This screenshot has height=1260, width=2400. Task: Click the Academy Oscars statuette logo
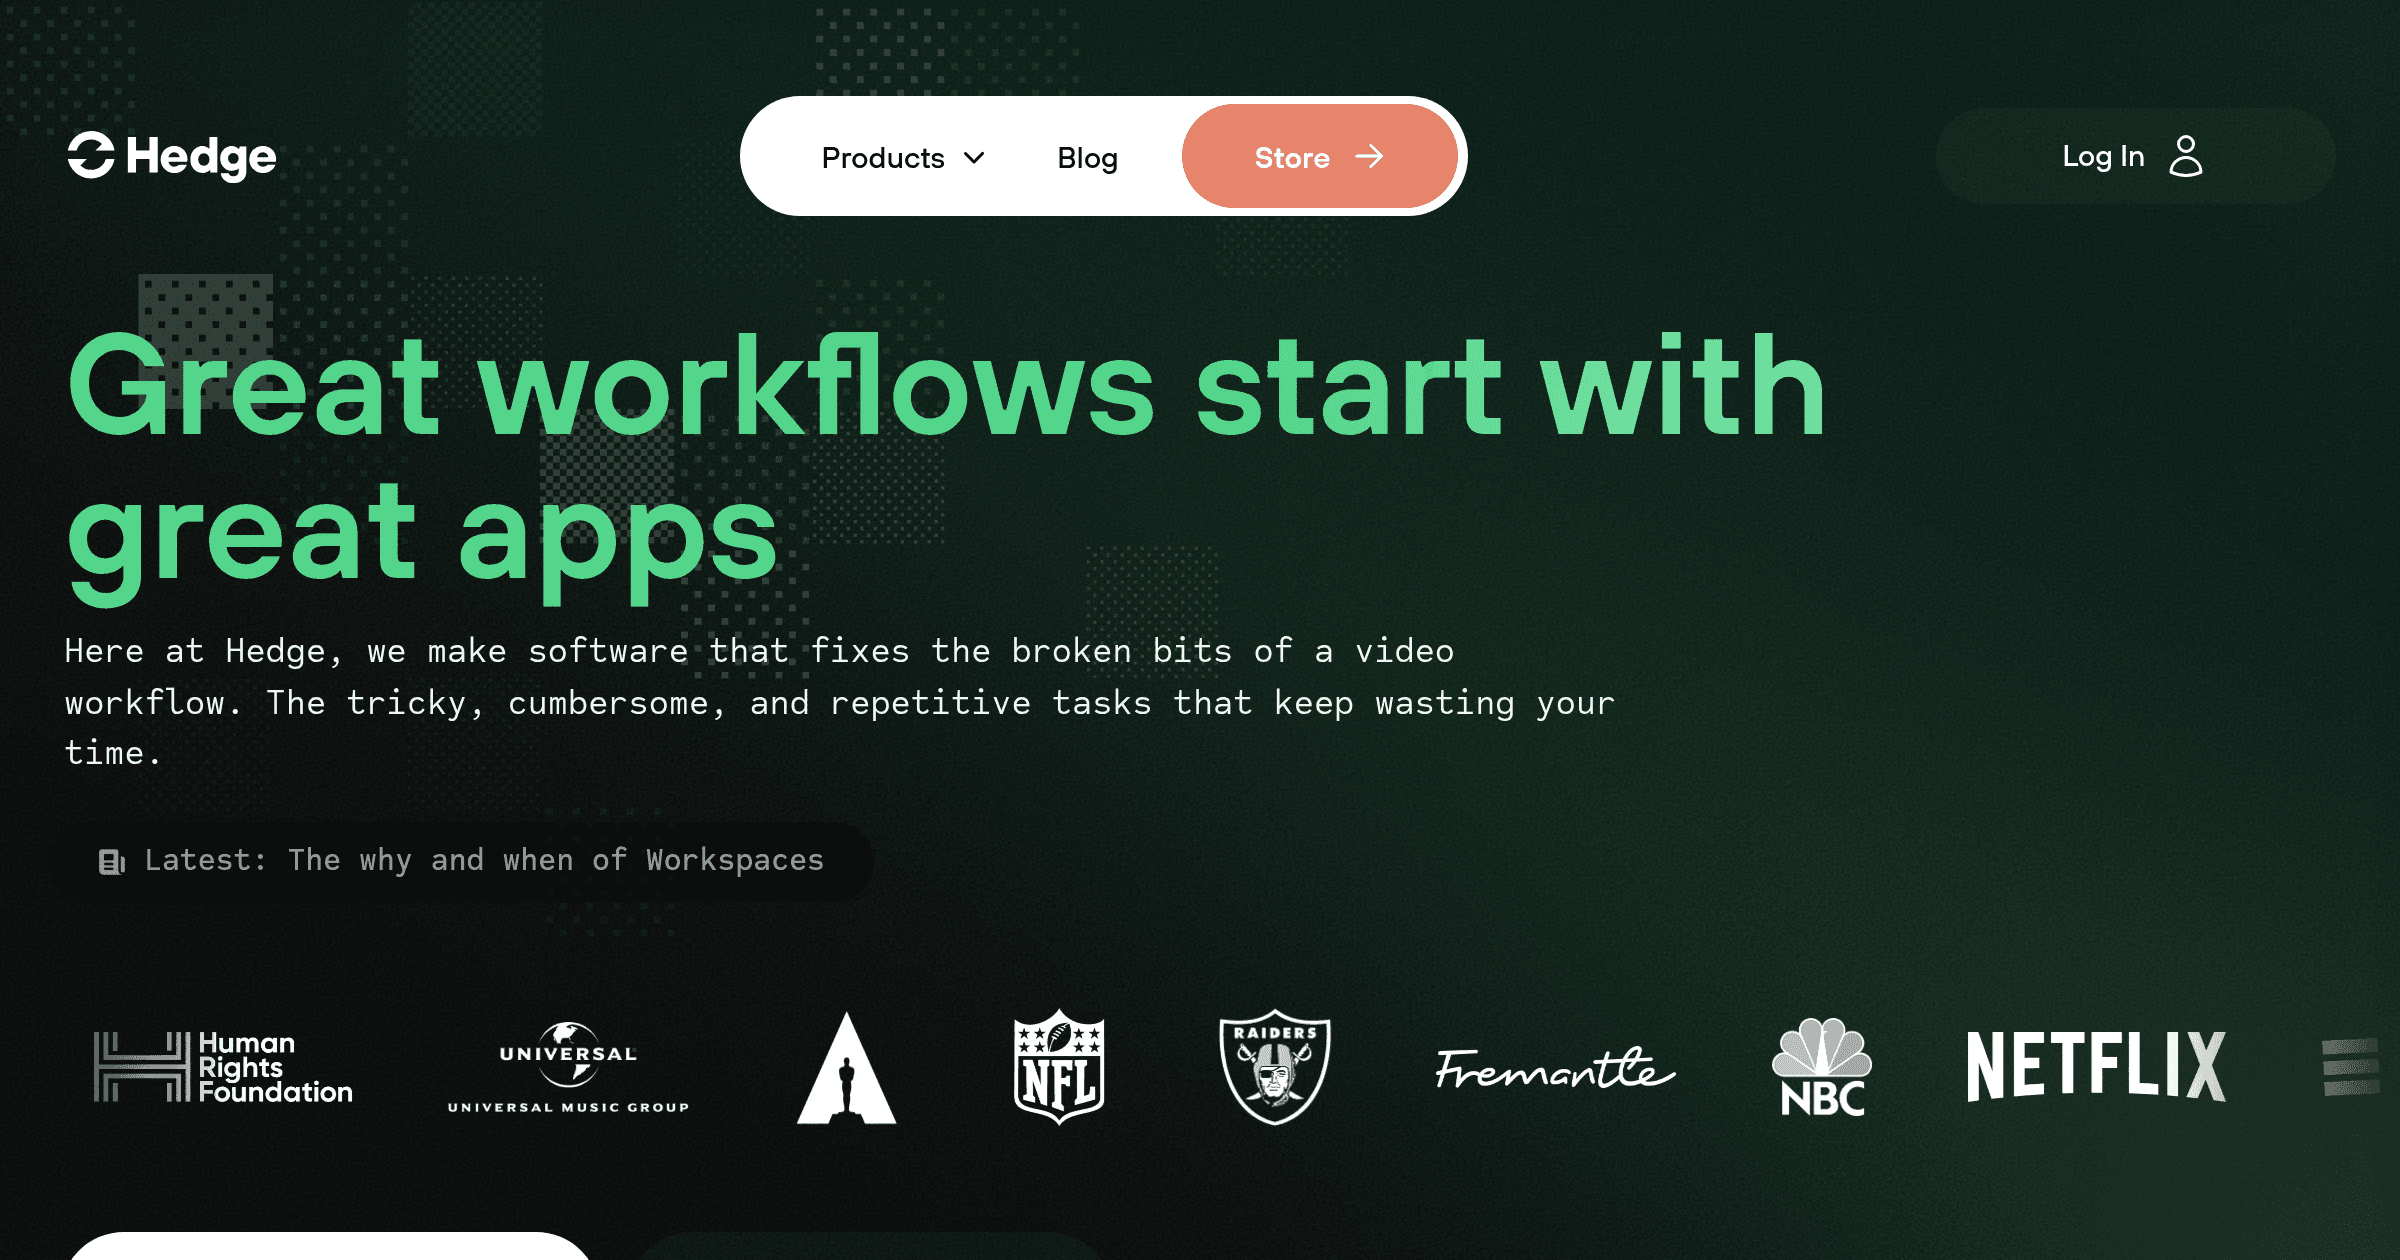[846, 1067]
